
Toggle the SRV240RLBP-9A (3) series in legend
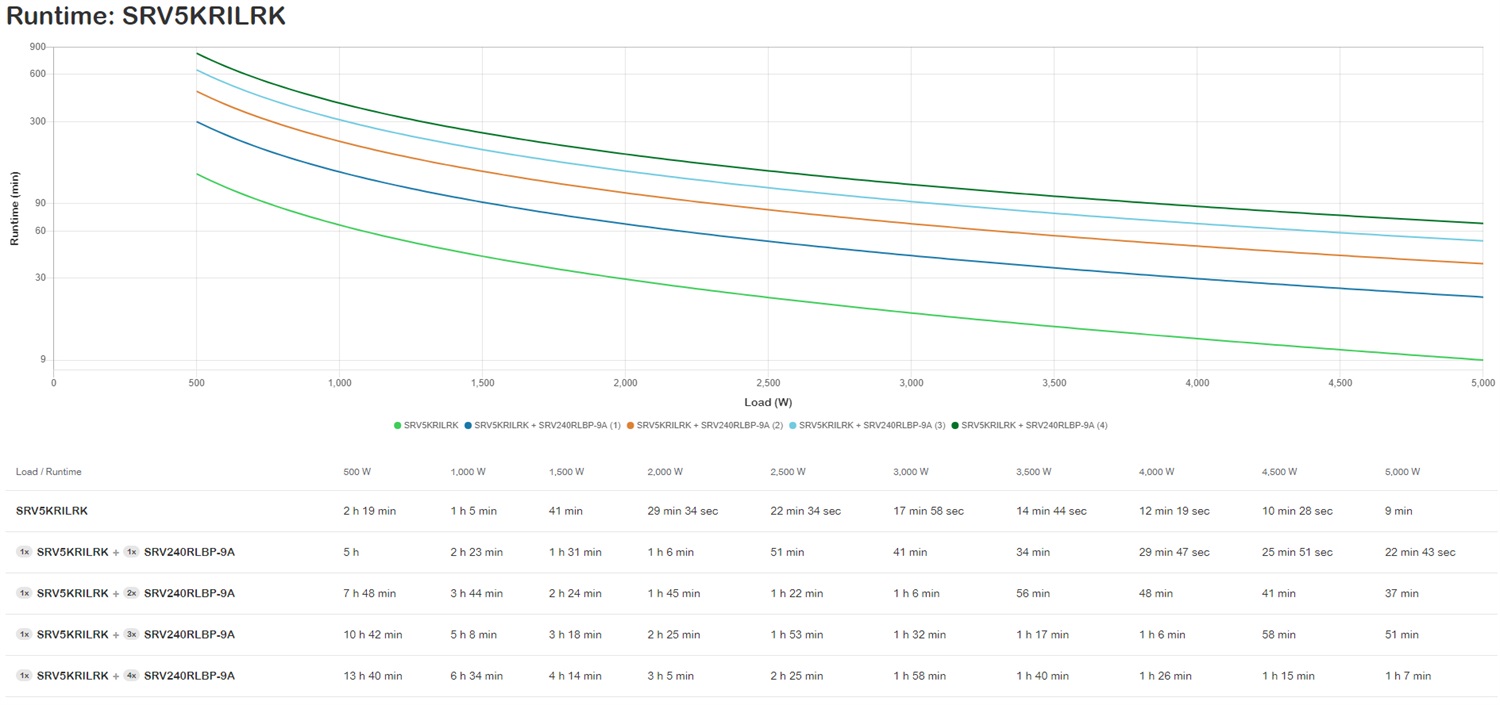pos(871,426)
